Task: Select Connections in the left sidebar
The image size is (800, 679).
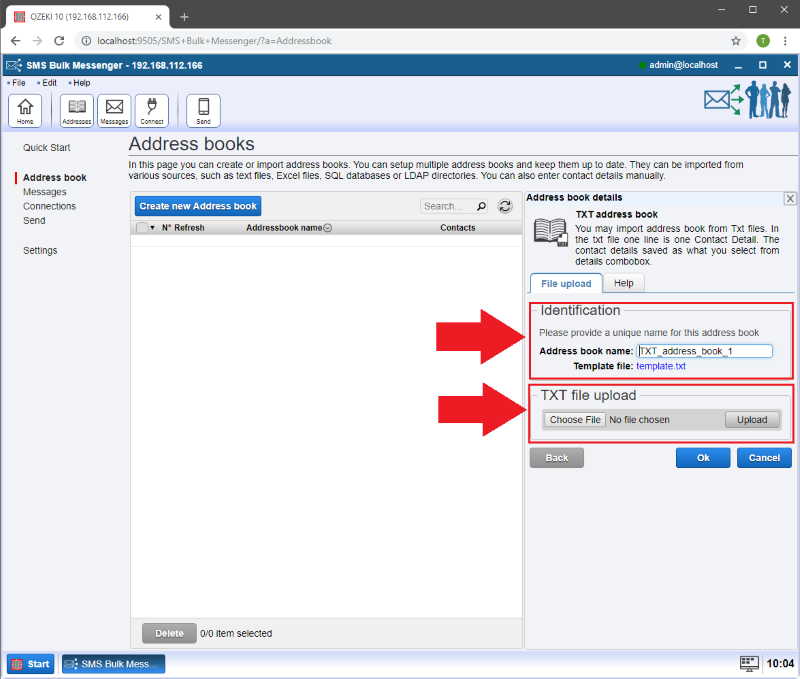Action: click(49, 206)
